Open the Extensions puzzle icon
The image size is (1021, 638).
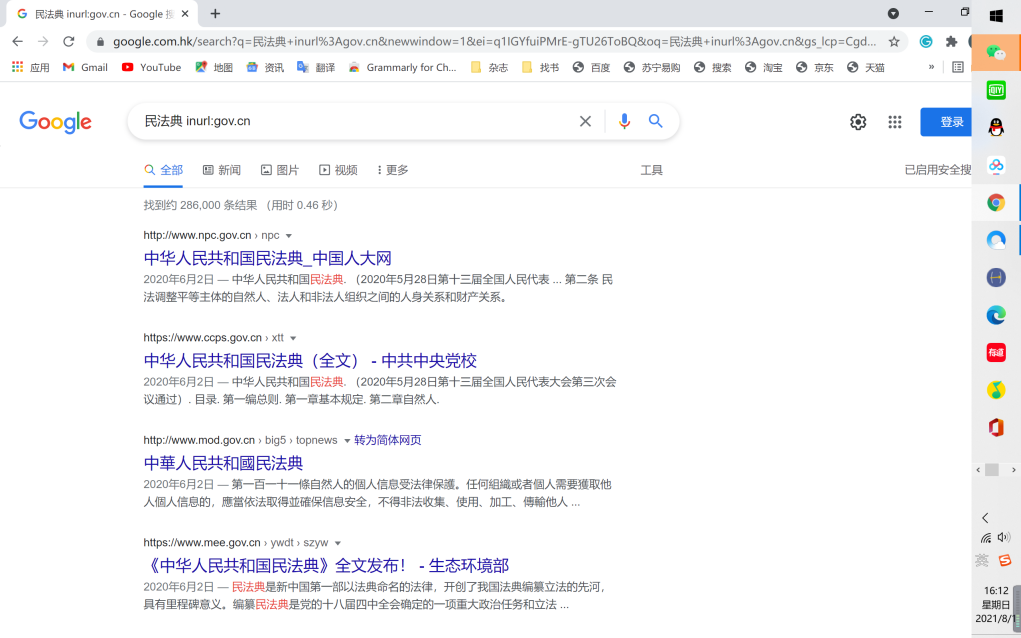point(951,42)
